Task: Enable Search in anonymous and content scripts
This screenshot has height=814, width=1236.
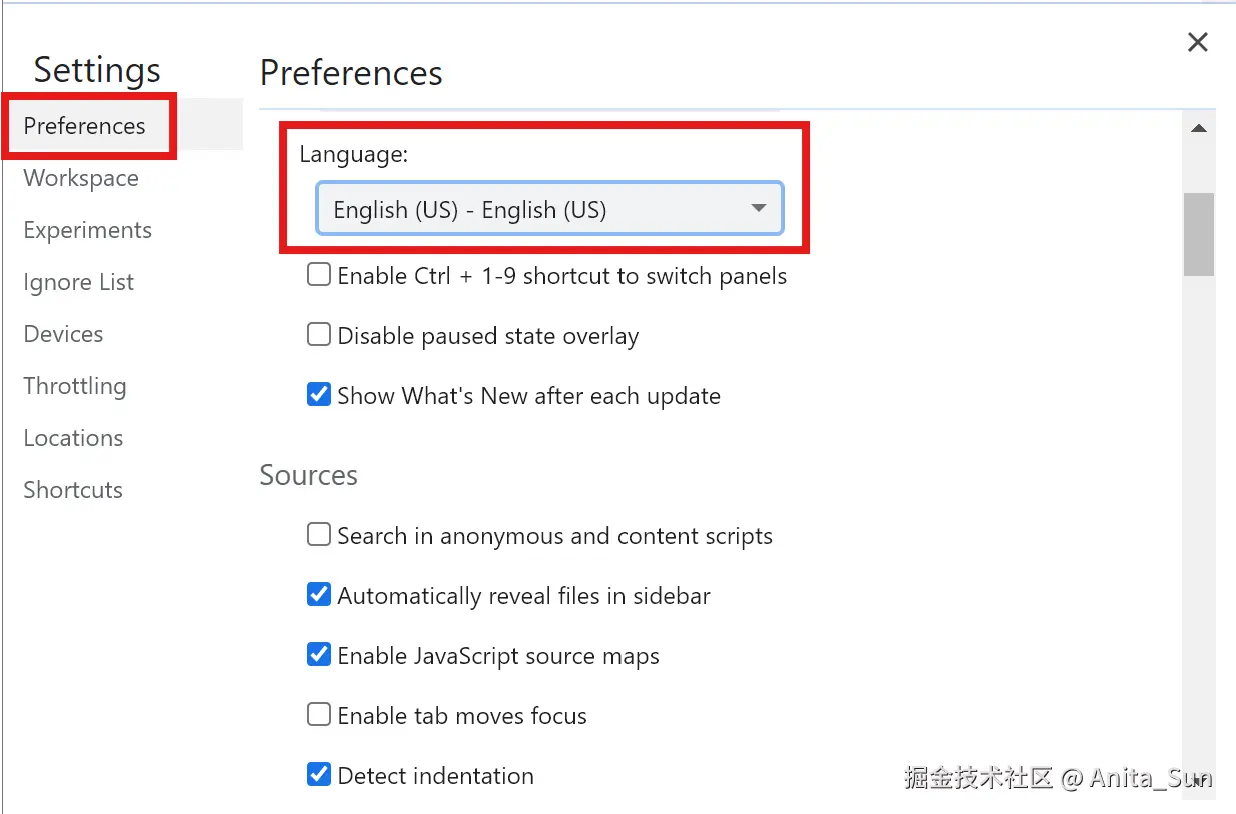Action: 319,535
